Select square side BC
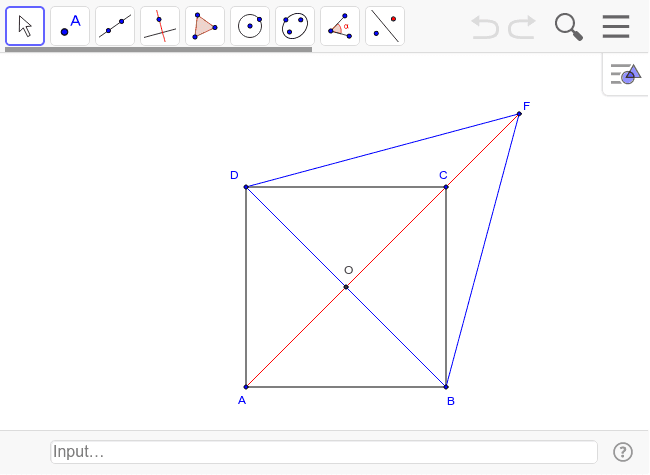The image size is (650, 475). (x=446, y=287)
